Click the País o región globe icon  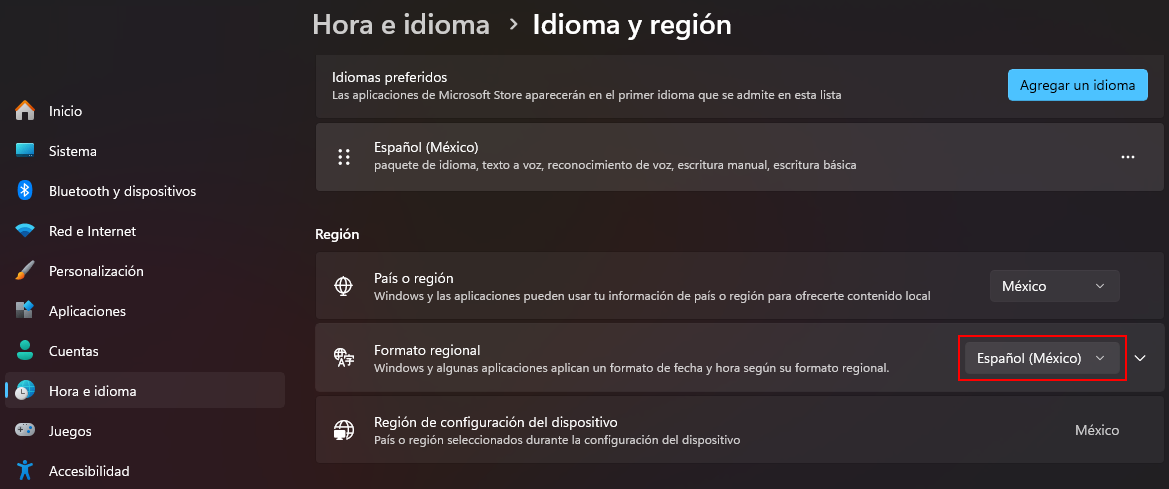point(343,286)
